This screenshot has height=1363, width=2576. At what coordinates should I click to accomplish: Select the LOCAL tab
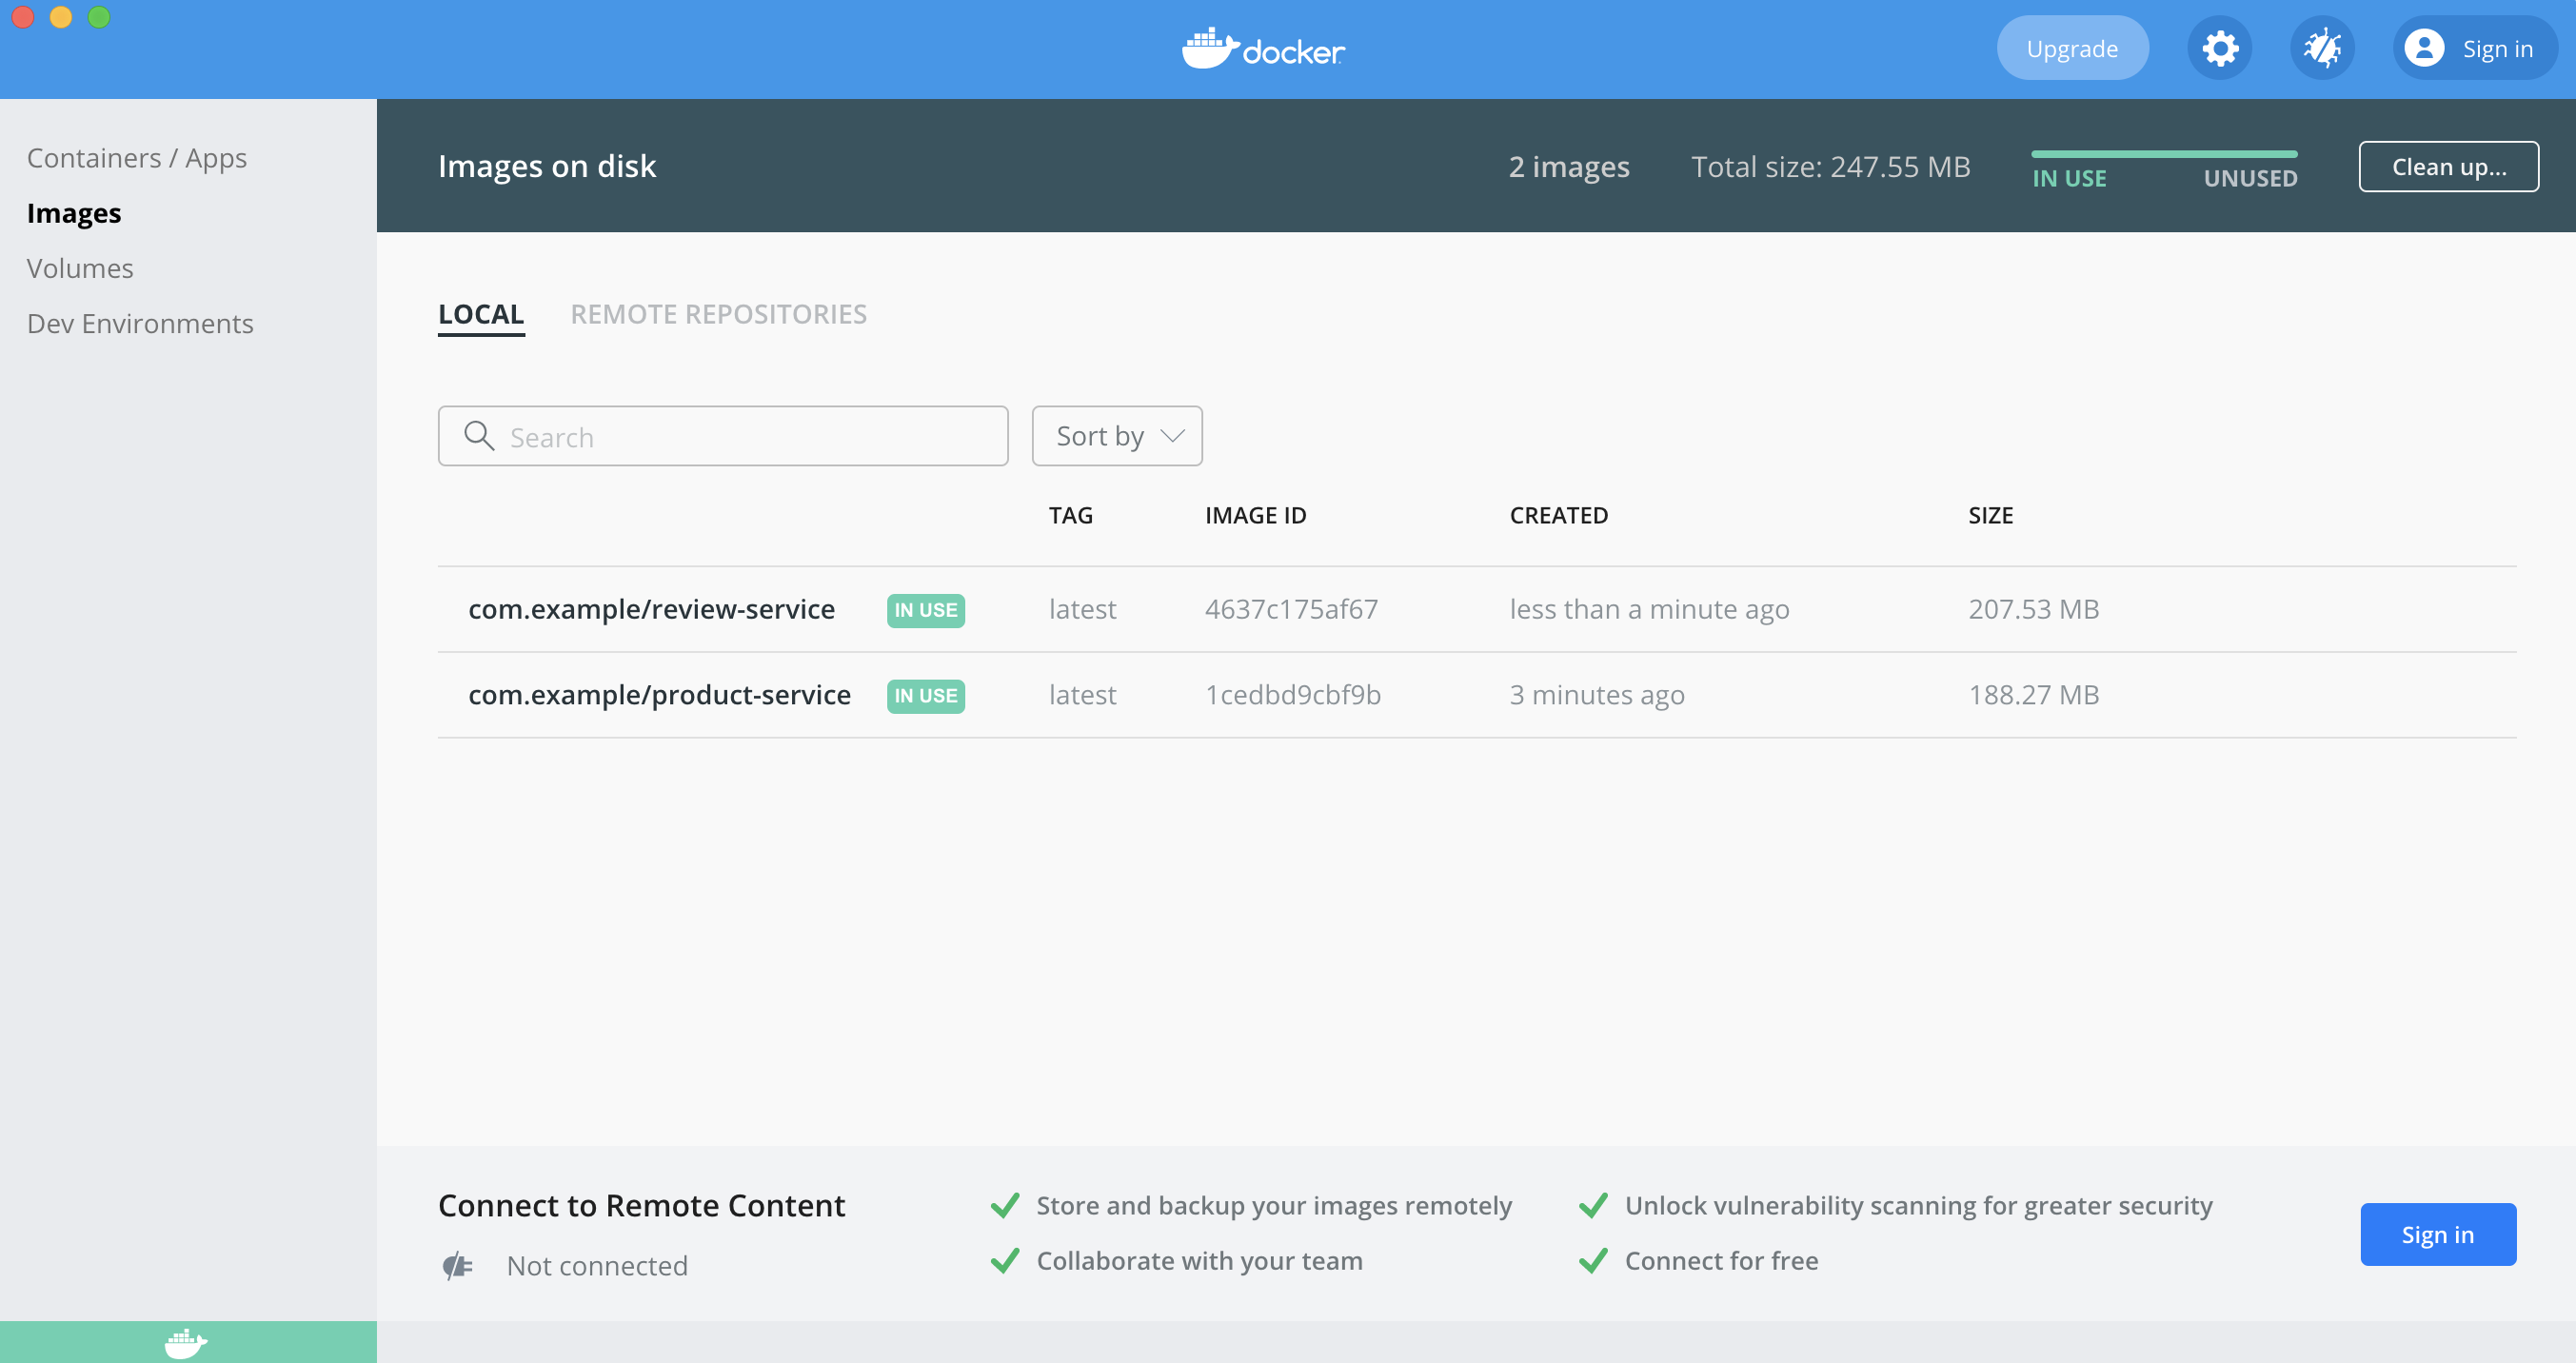tap(481, 313)
